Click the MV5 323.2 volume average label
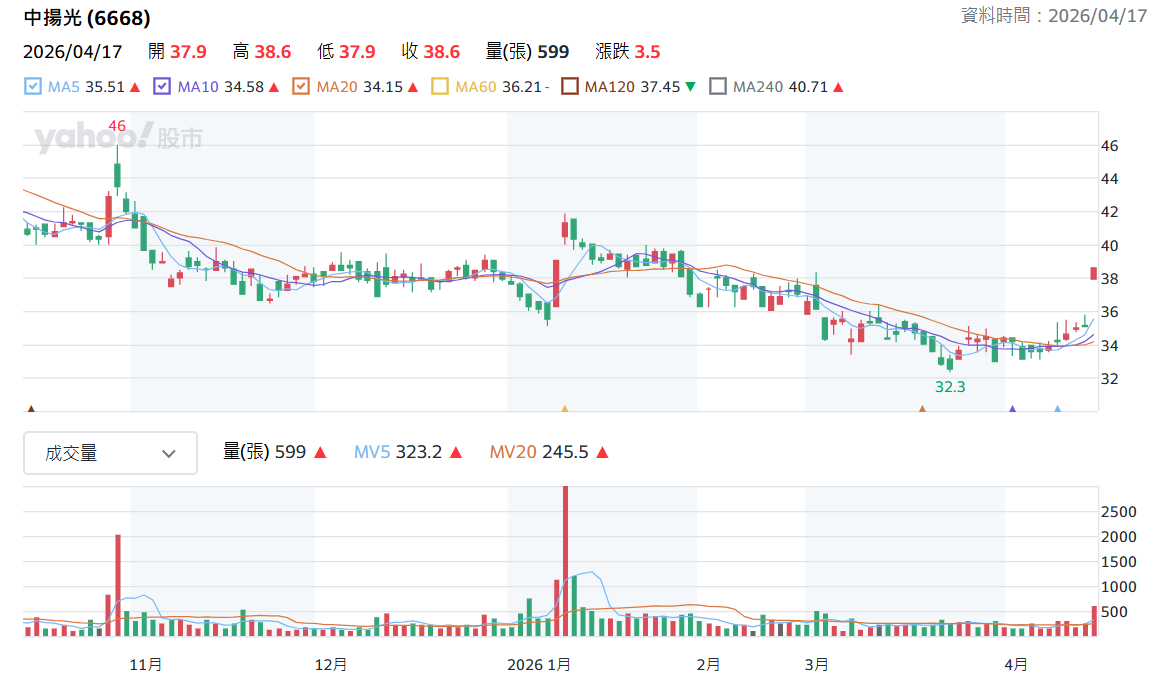1170x686 pixels. pos(398,452)
